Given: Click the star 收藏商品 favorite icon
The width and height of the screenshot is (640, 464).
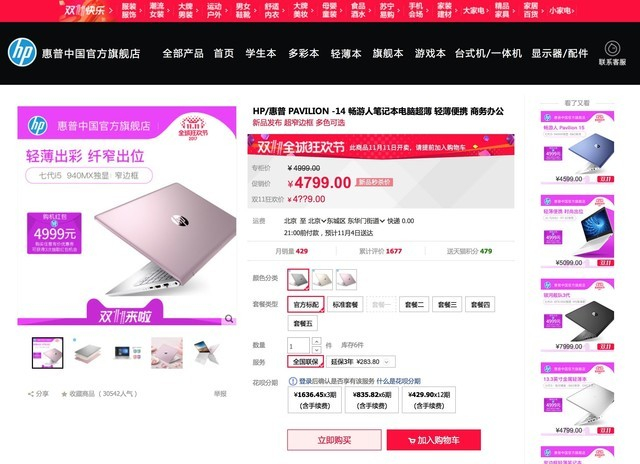Looking at the screenshot, I should coord(64,394).
